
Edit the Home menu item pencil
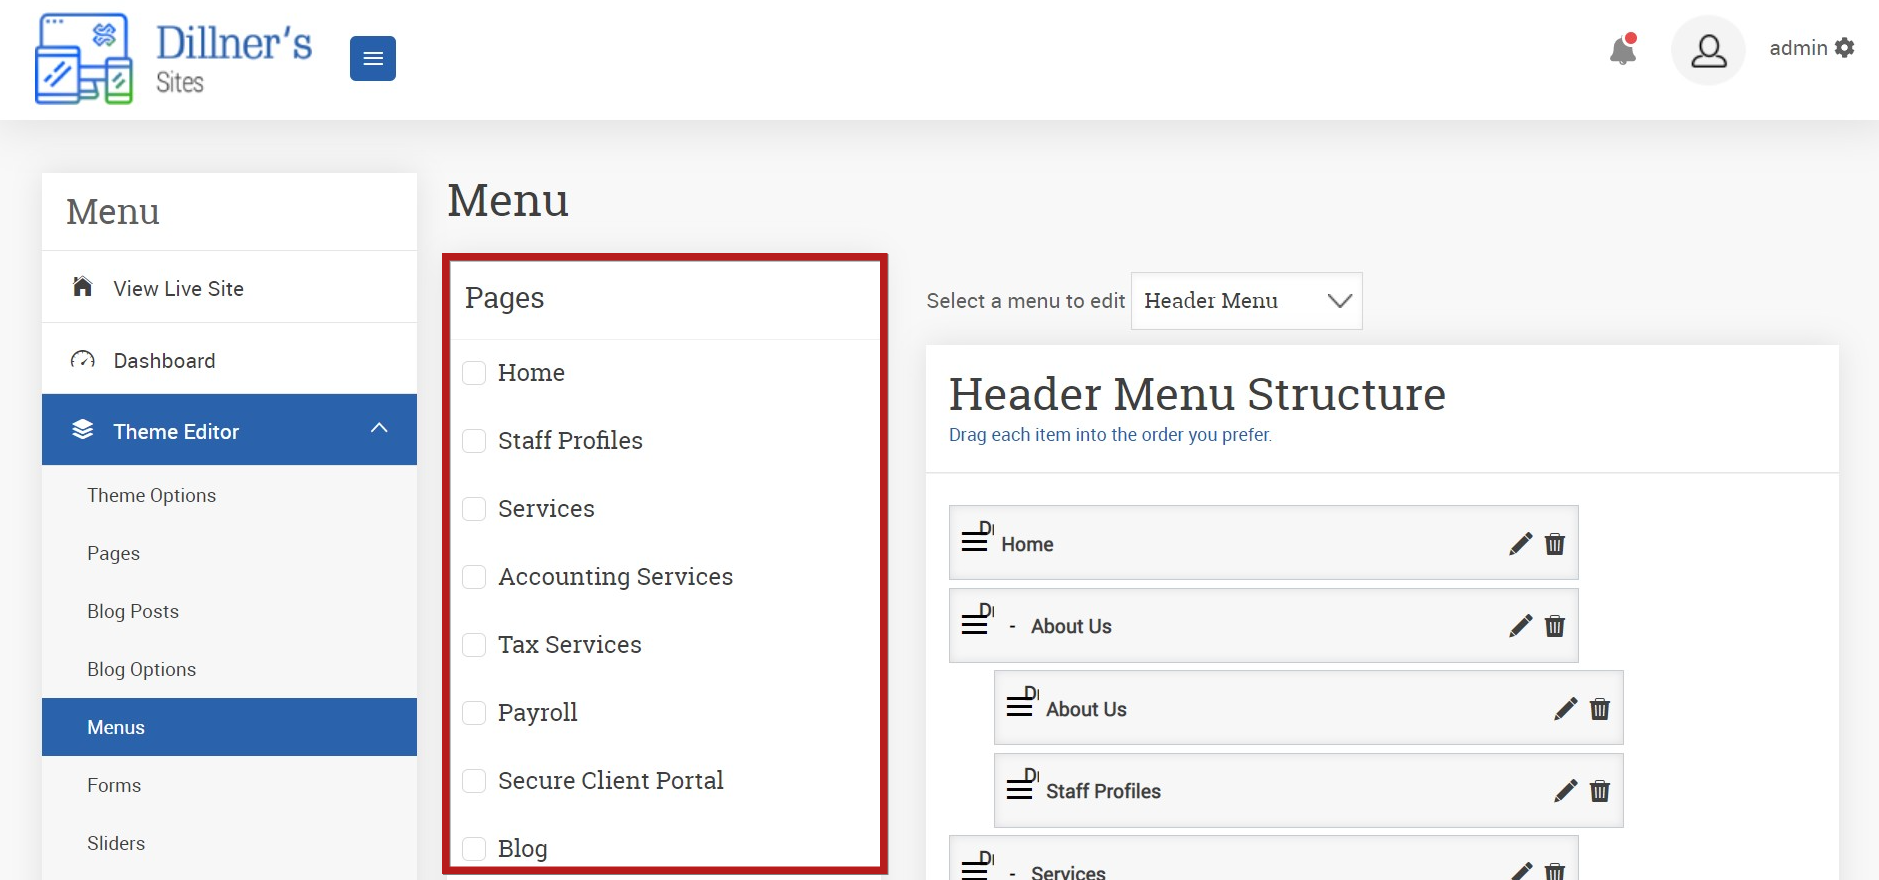pyautogui.click(x=1520, y=544)
